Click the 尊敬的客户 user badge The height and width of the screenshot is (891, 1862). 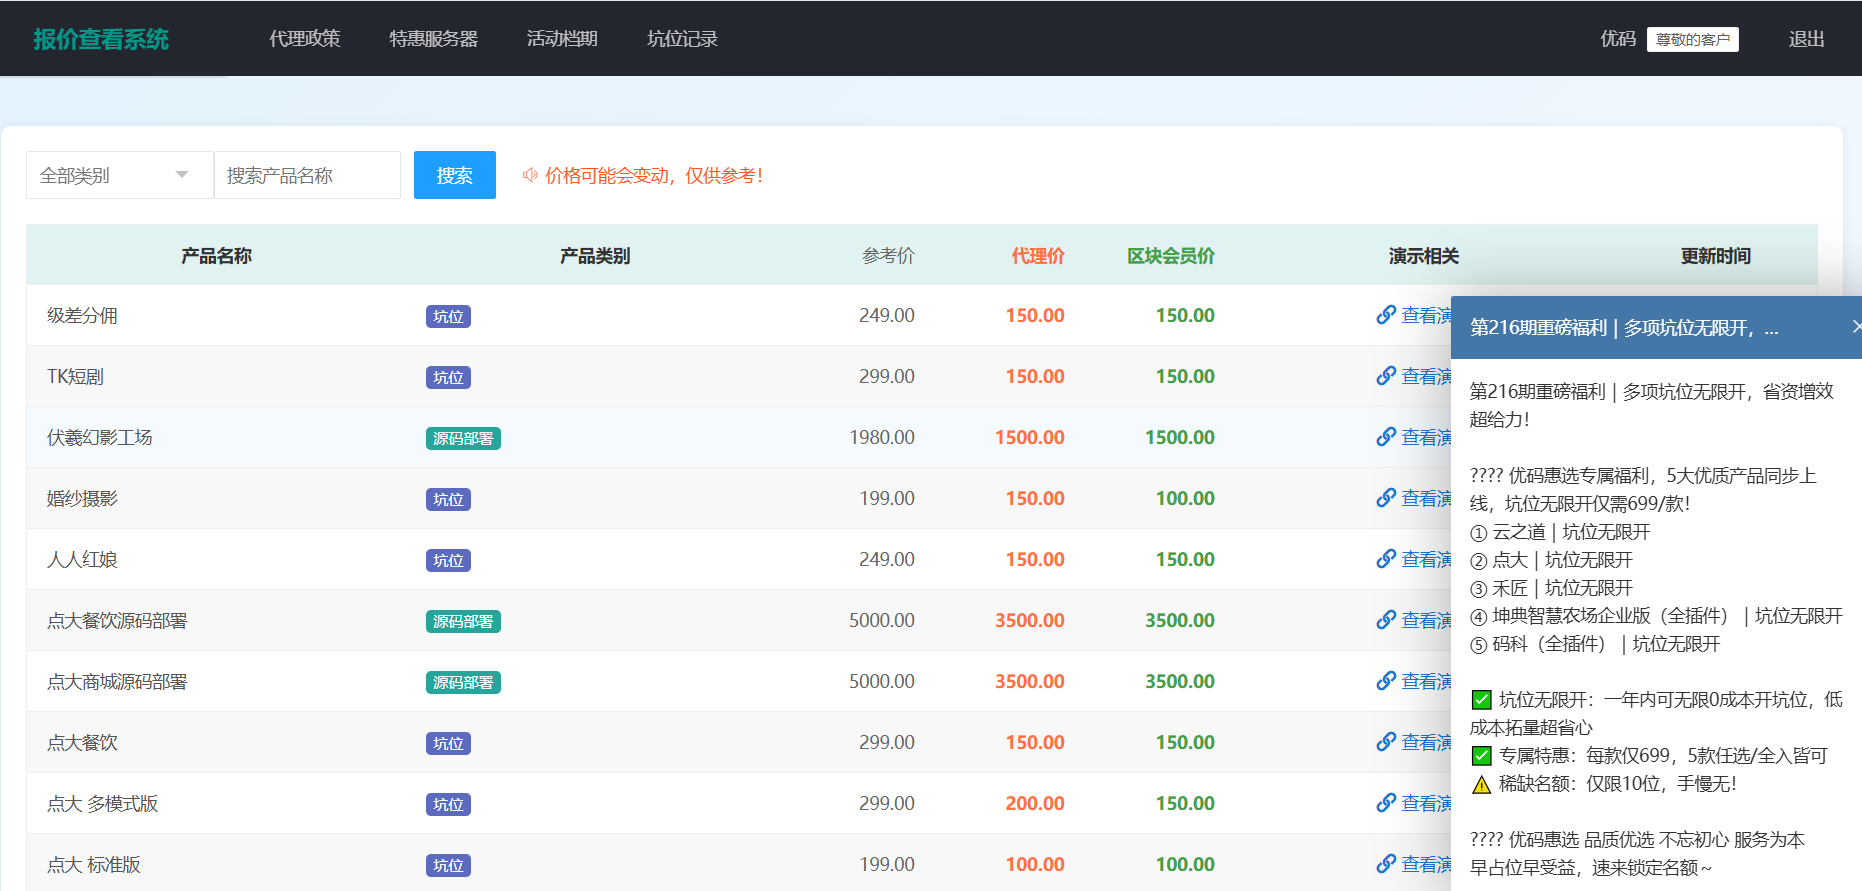[1692, 39]
